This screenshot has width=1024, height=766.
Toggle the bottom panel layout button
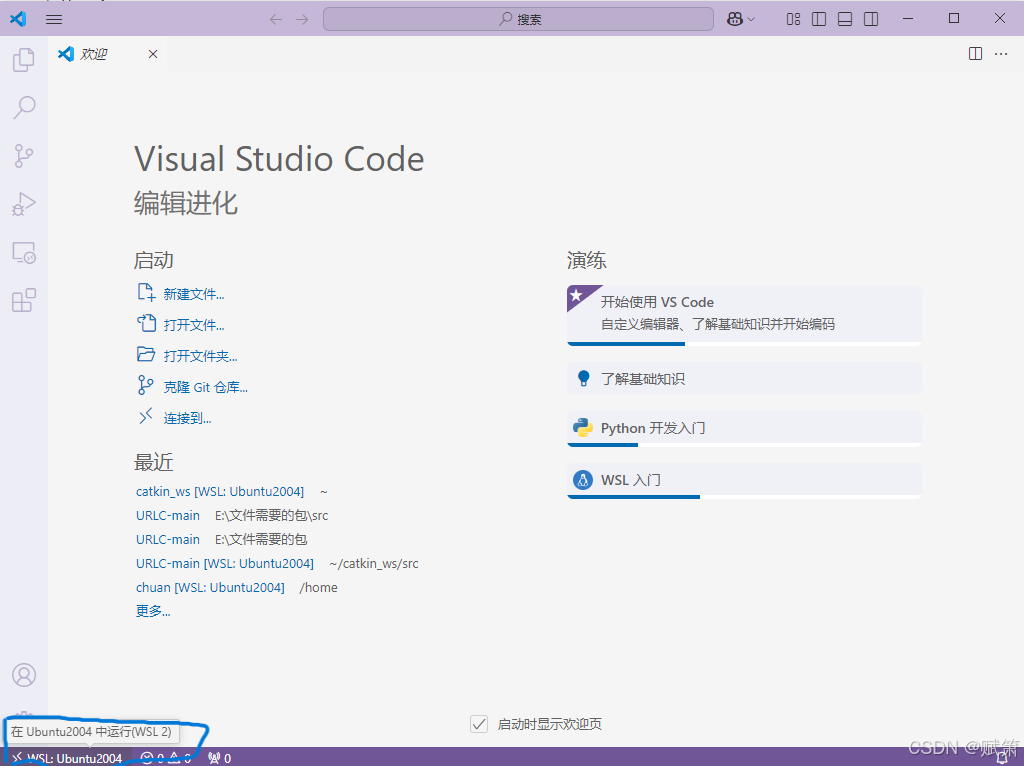[x=845, y=19]
